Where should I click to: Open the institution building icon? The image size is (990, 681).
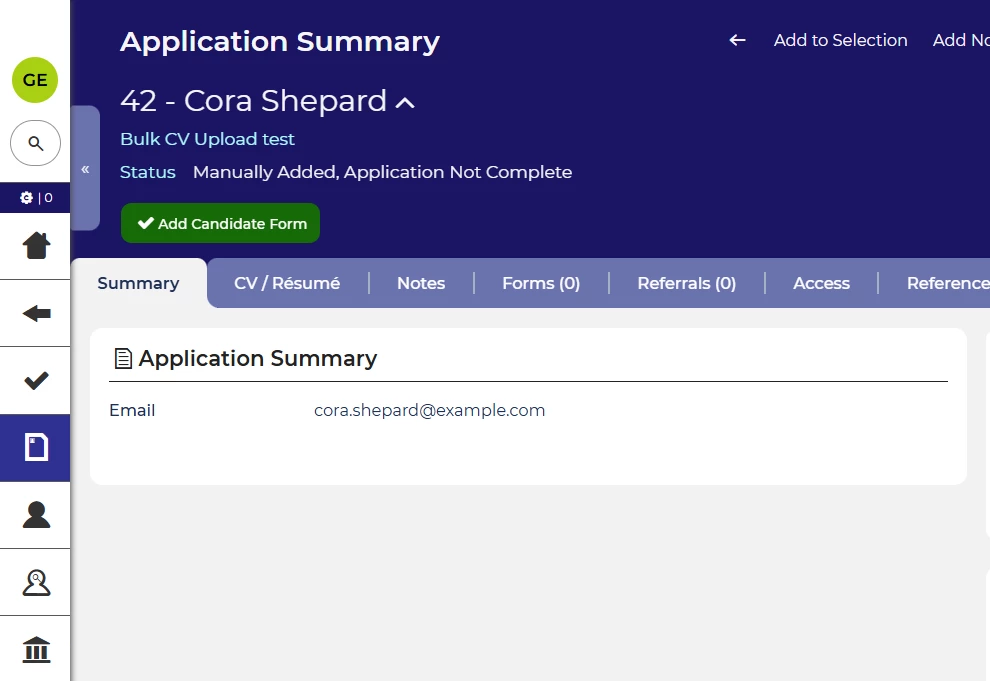36,650
